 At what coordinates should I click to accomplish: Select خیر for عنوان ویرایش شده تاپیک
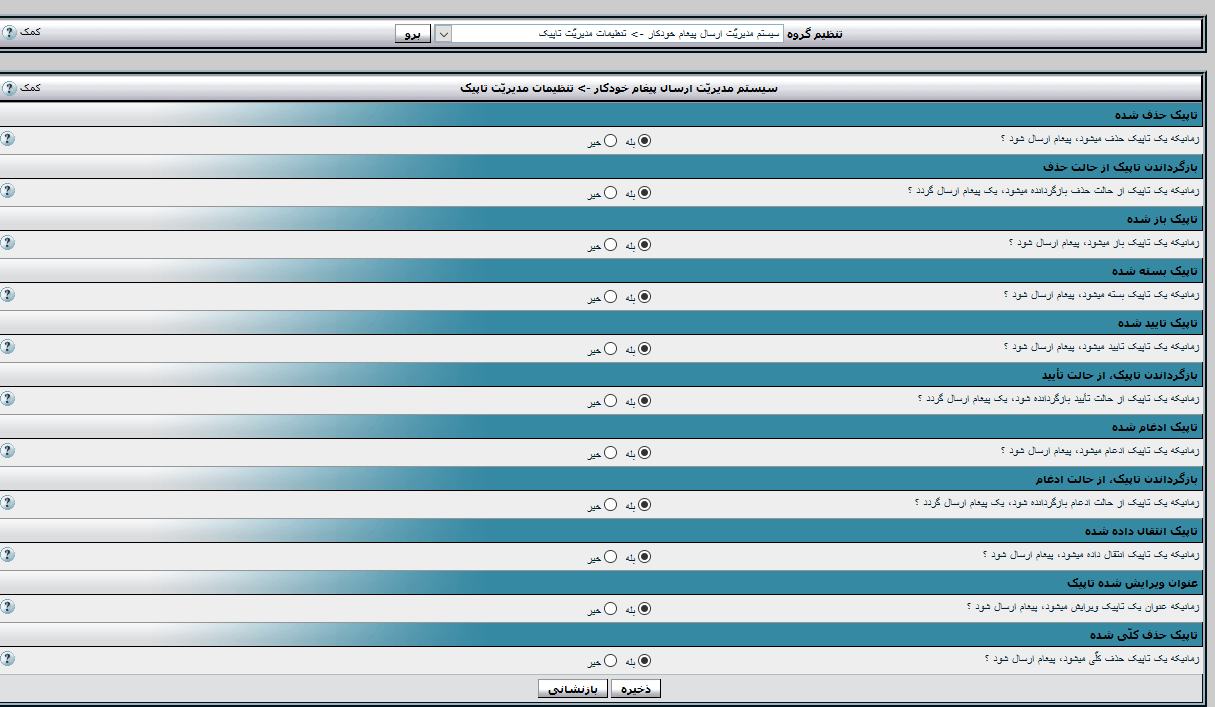(610, 609)
